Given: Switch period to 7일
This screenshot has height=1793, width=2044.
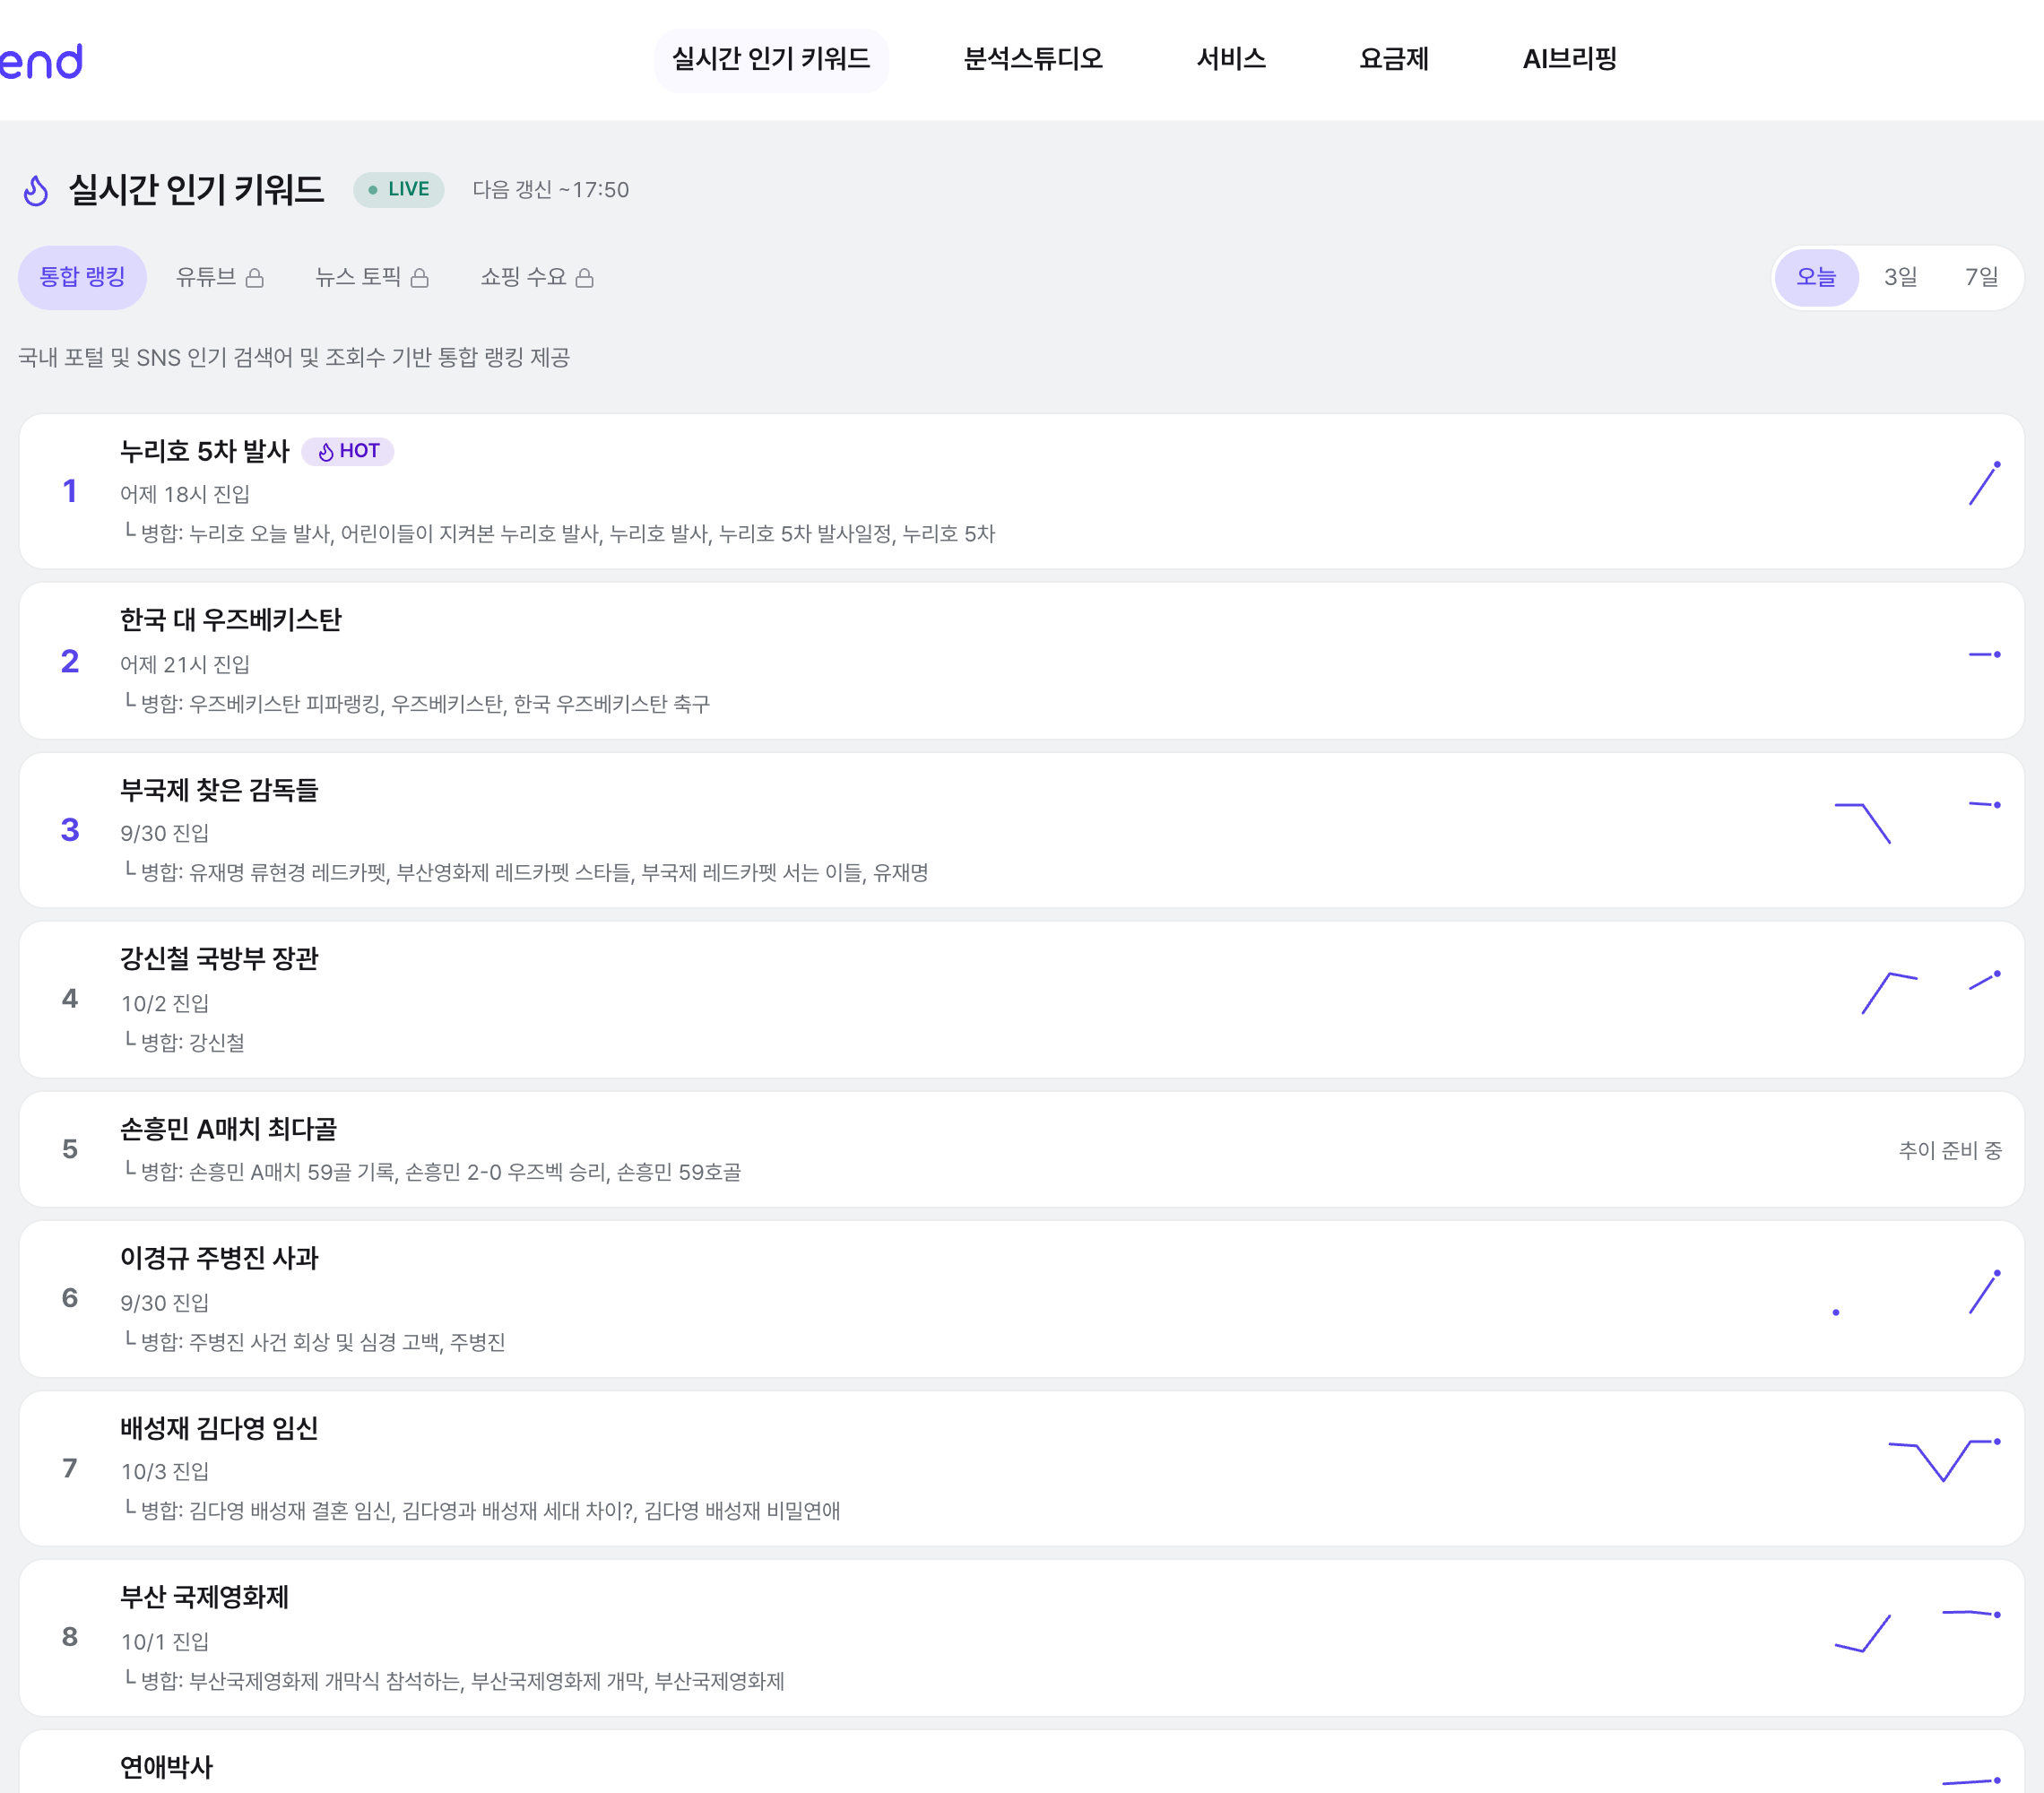Looking at the screenshot, I should click(x=1981, y=277).
